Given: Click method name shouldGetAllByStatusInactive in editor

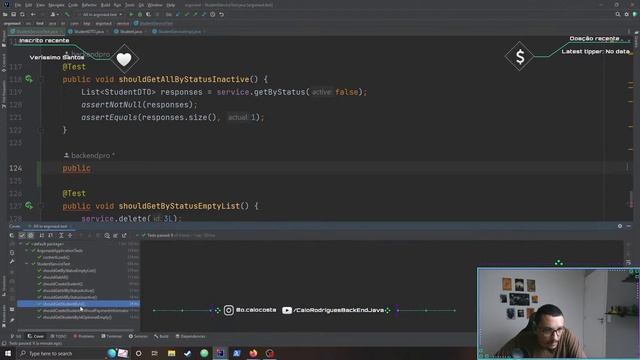Looking at the screenshot, I should [x=184, y=79].
